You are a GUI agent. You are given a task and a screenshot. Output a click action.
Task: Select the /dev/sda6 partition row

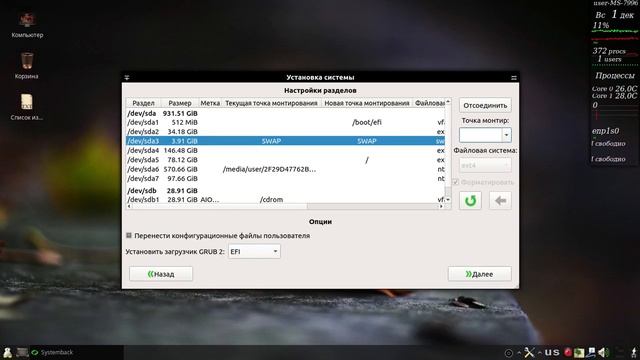[286, 169]
